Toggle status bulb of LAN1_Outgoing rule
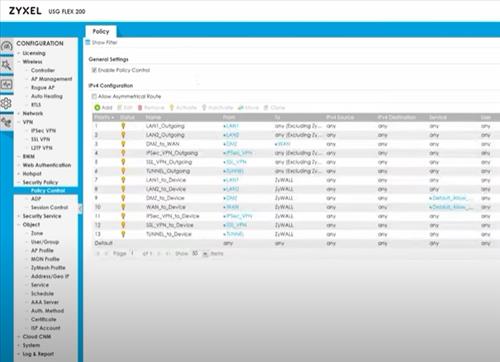 (x=123, y=126)
